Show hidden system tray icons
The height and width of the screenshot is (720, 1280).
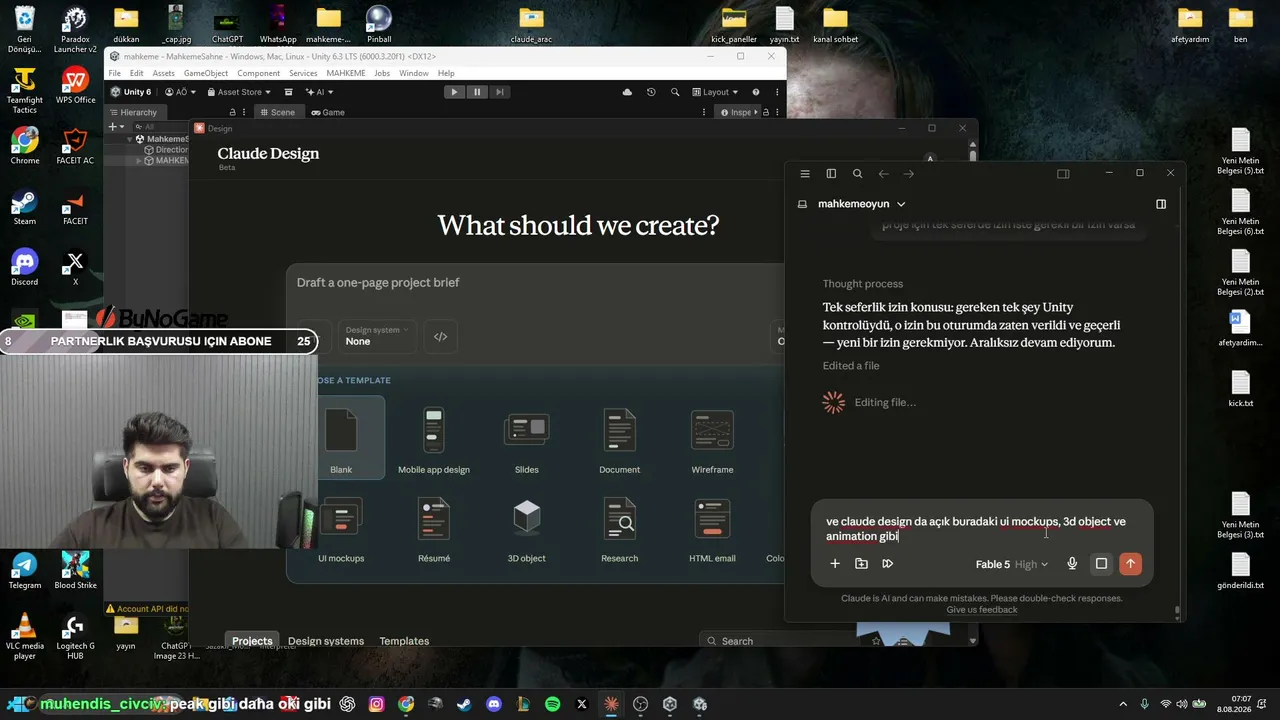[x=1123, y=704]
